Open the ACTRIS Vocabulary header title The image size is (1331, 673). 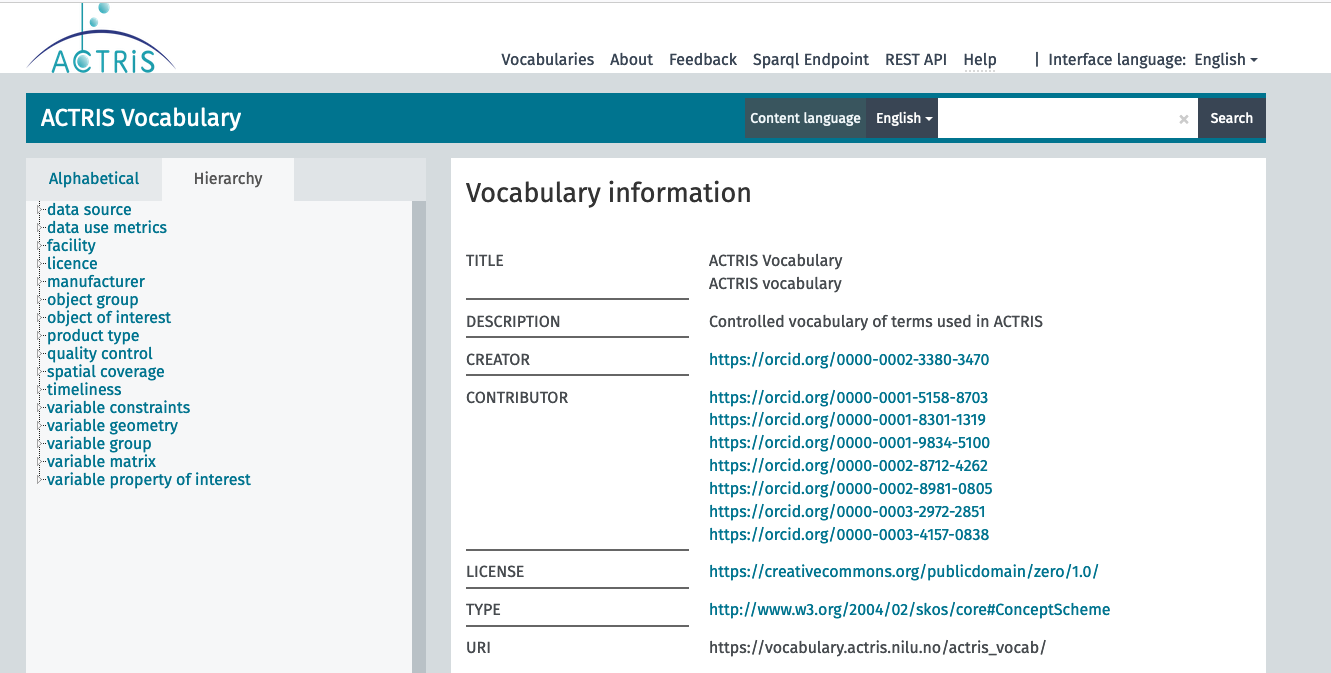click(141, 118)
